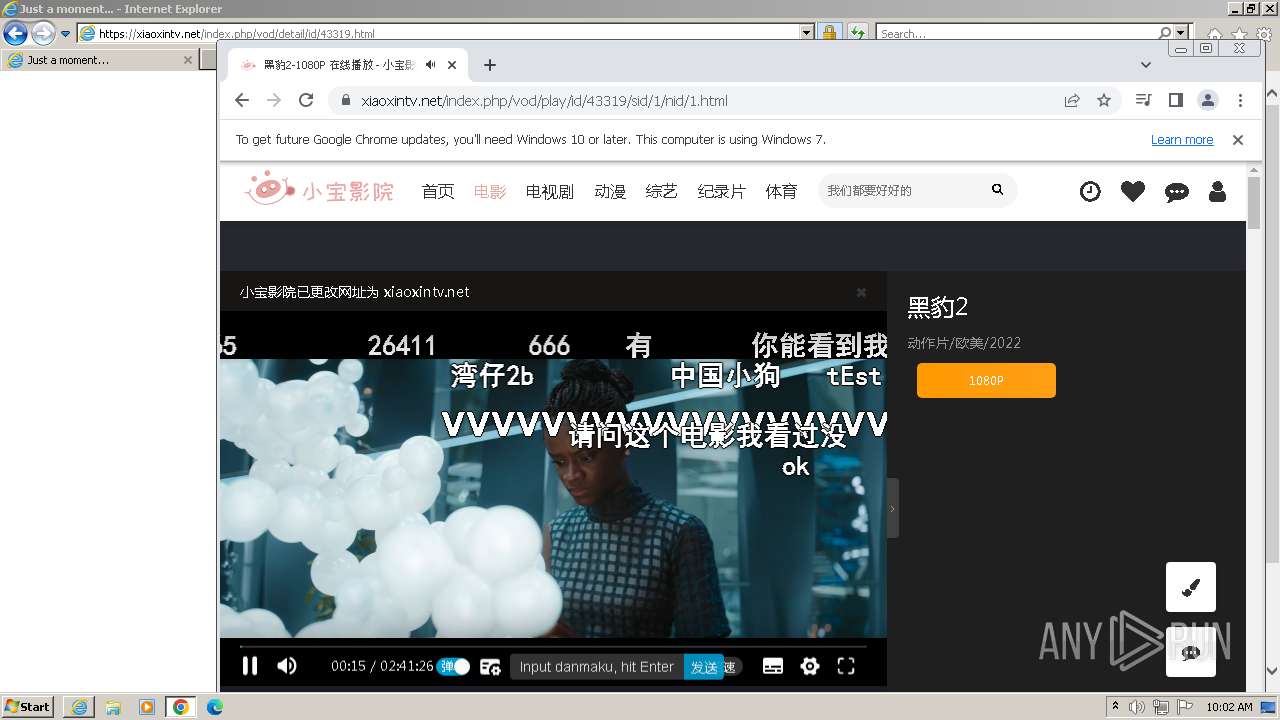The image size is (1280, 720).
Task: Show hidden system tray icons
Action: (x=1115, y=706)
